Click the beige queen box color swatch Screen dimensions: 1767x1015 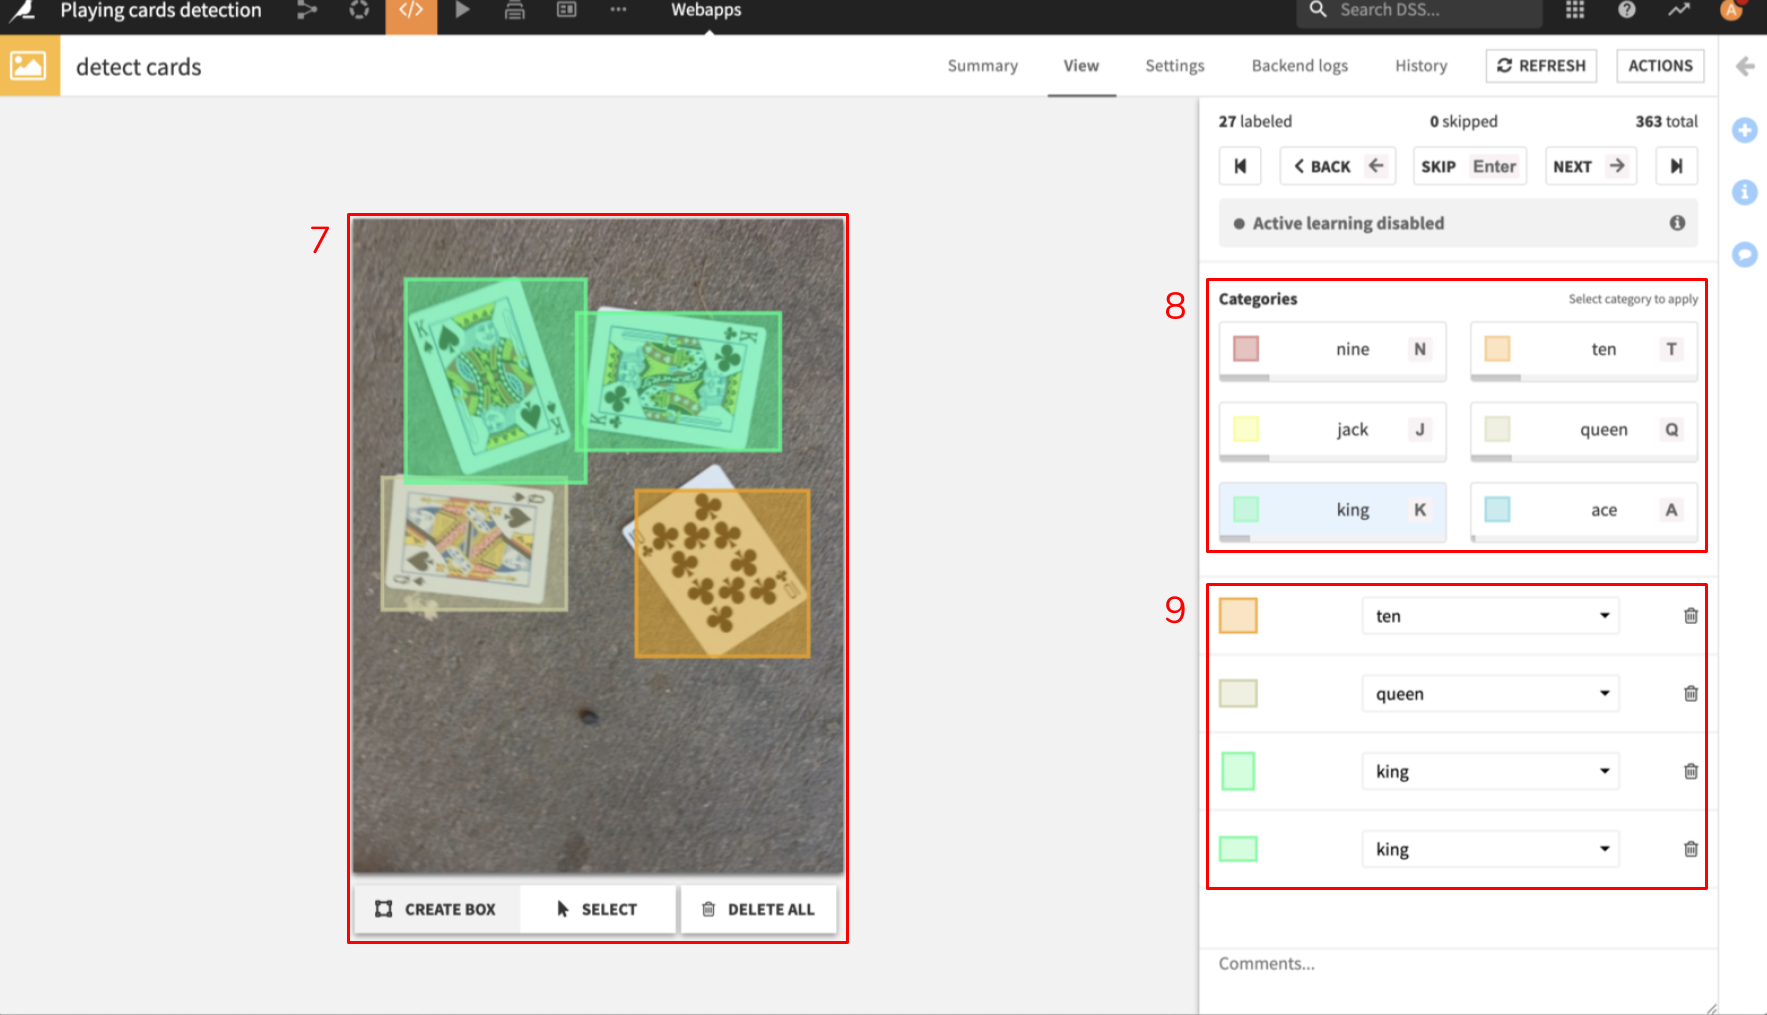pyautogui.click(x=1238, y=694)
